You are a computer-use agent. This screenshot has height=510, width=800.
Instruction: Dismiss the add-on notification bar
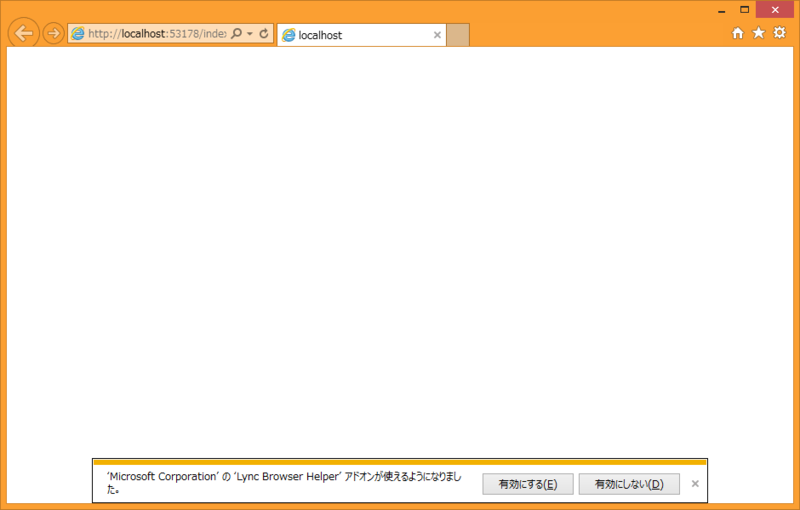(695, 483)
